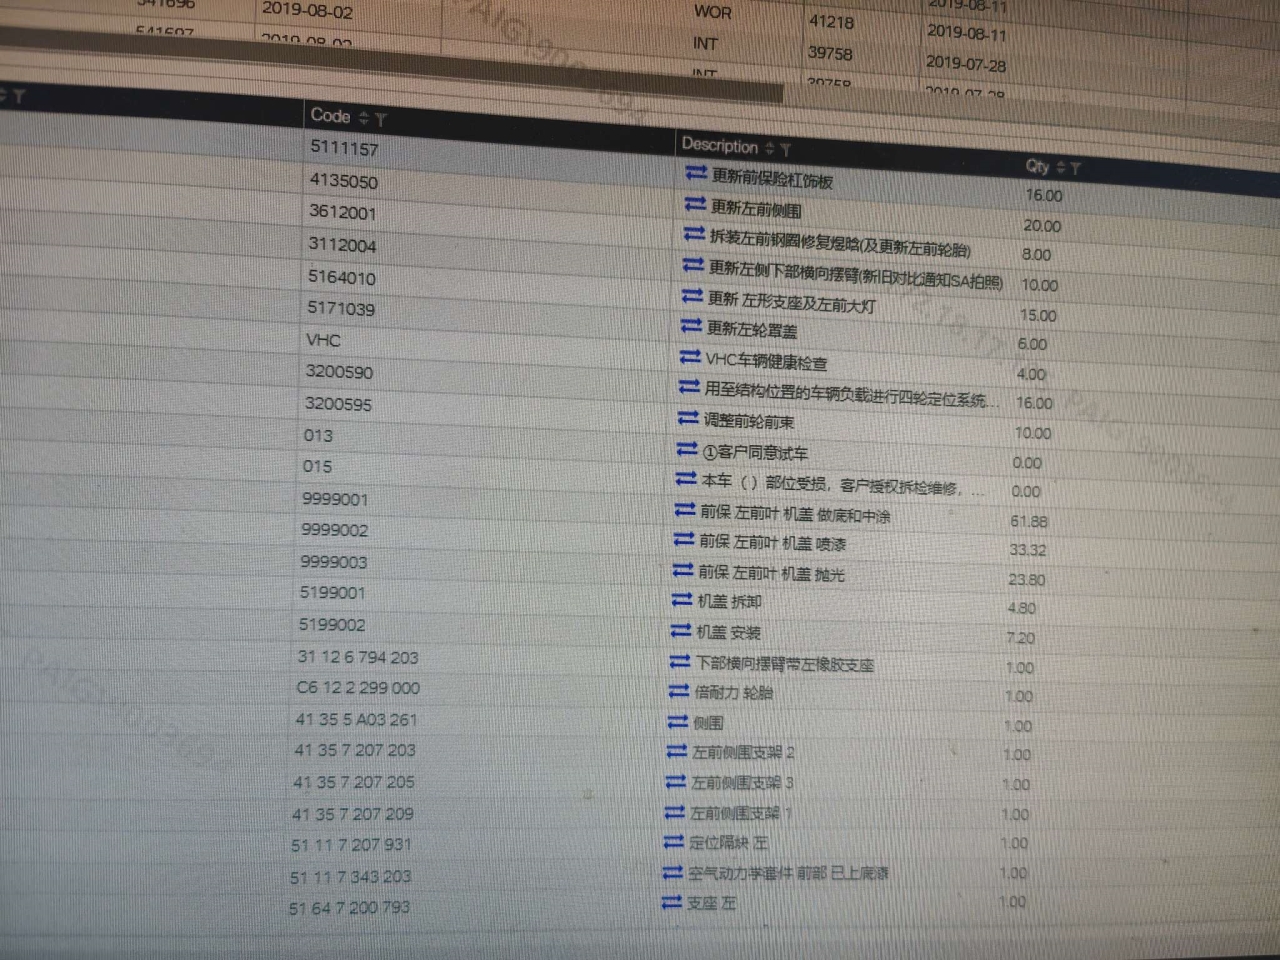Click swap icon in row 51 11 7 343 203
This screenshot has height=960, width=1280.
673,873
